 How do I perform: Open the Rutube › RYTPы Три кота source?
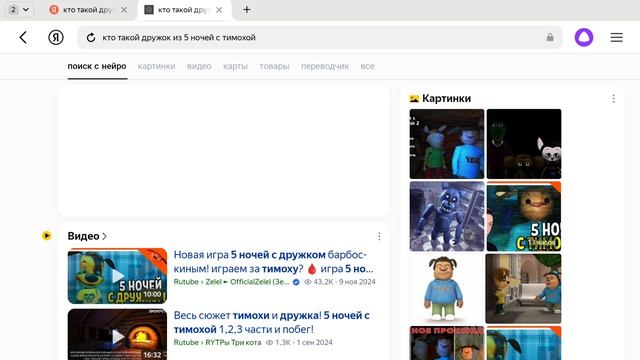point(217,342)
